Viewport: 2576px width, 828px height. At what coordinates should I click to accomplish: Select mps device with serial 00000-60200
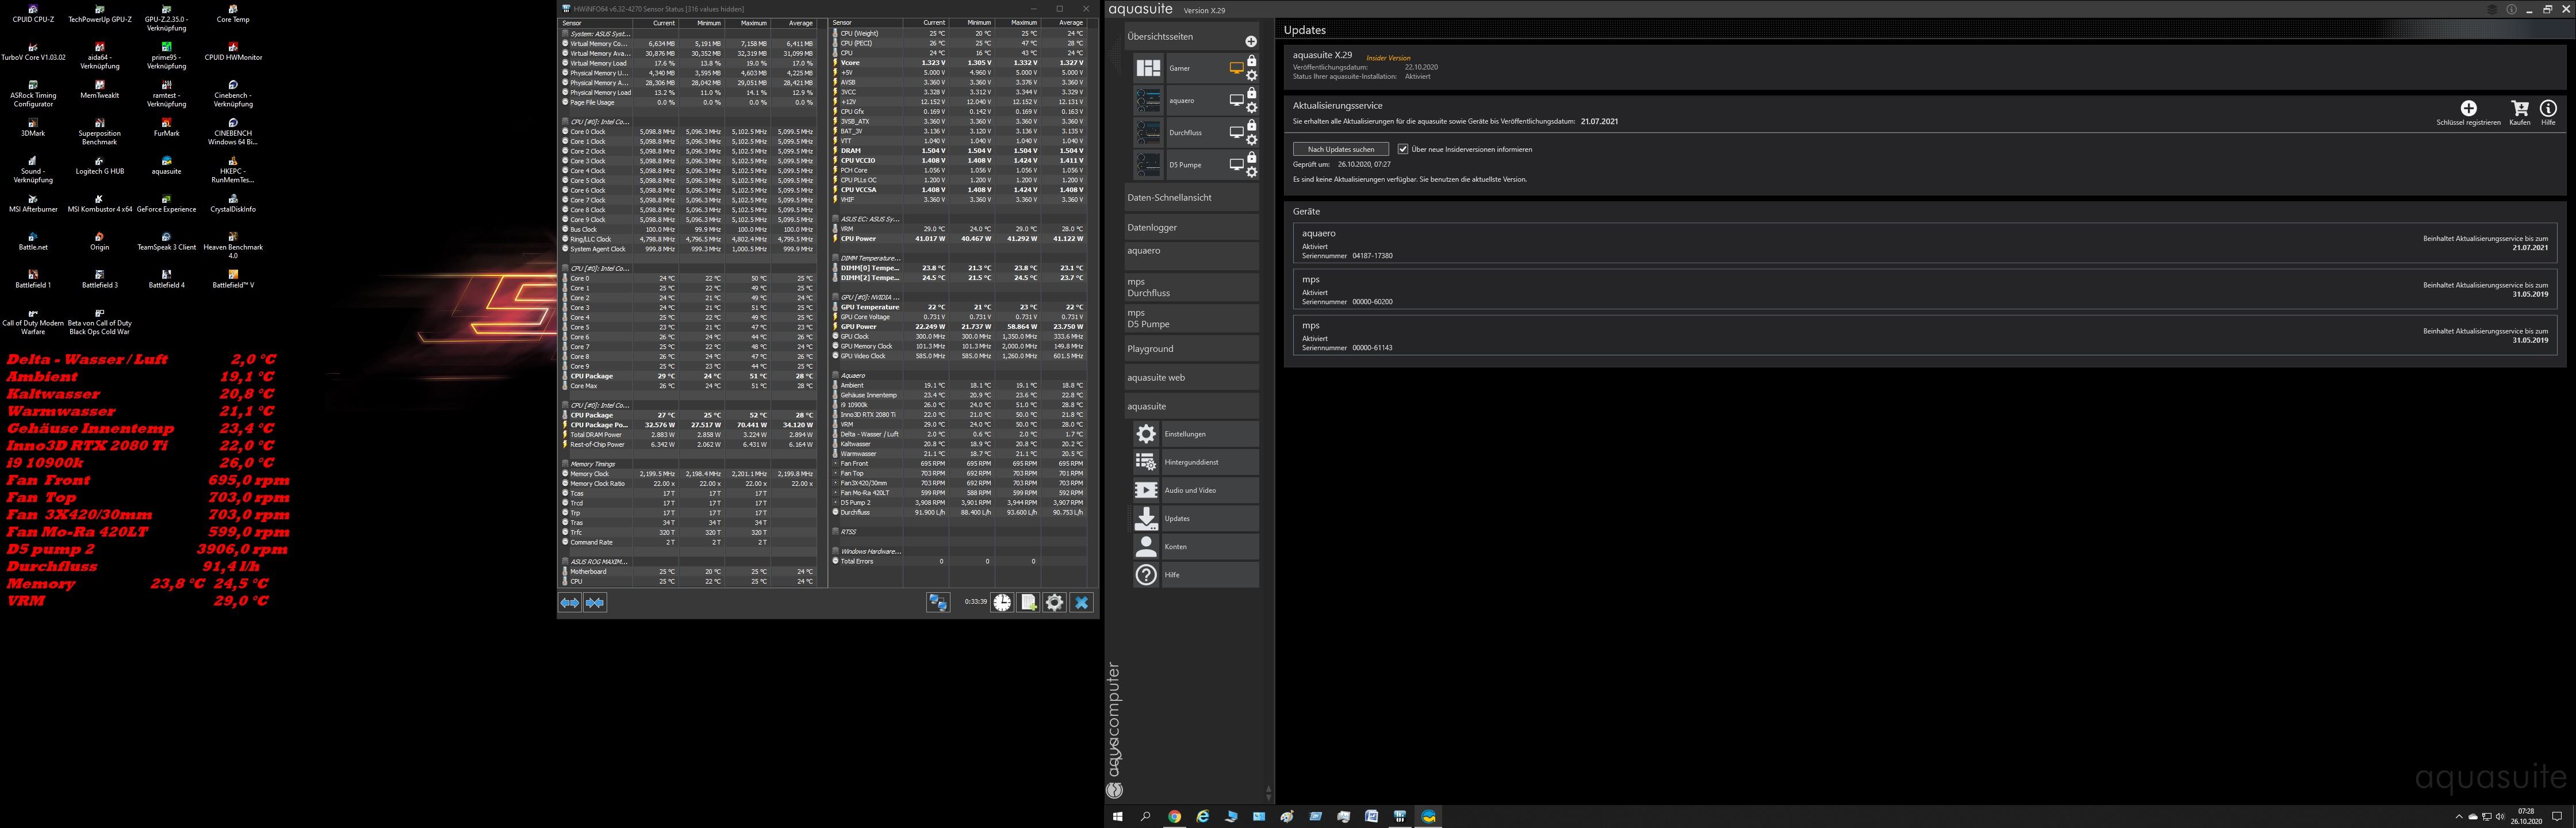point(1924,290)
